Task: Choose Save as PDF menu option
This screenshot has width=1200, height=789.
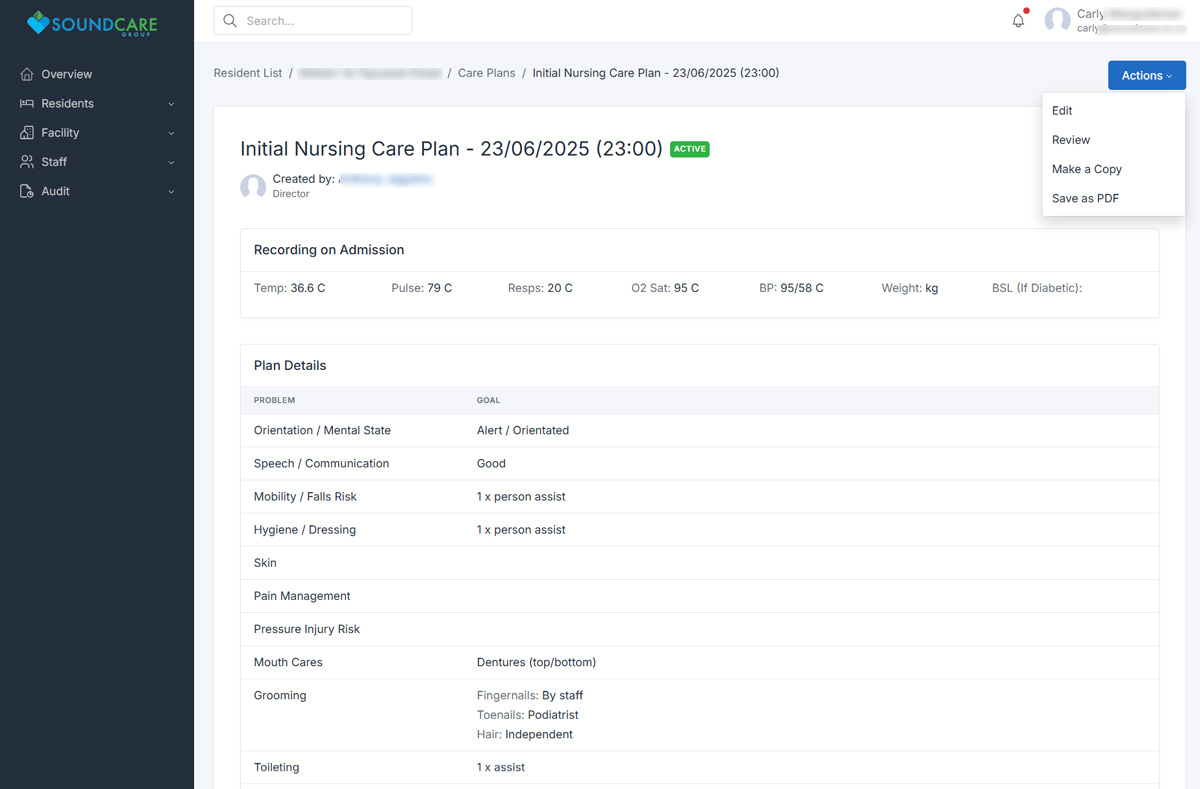Action: [1085, 198]
